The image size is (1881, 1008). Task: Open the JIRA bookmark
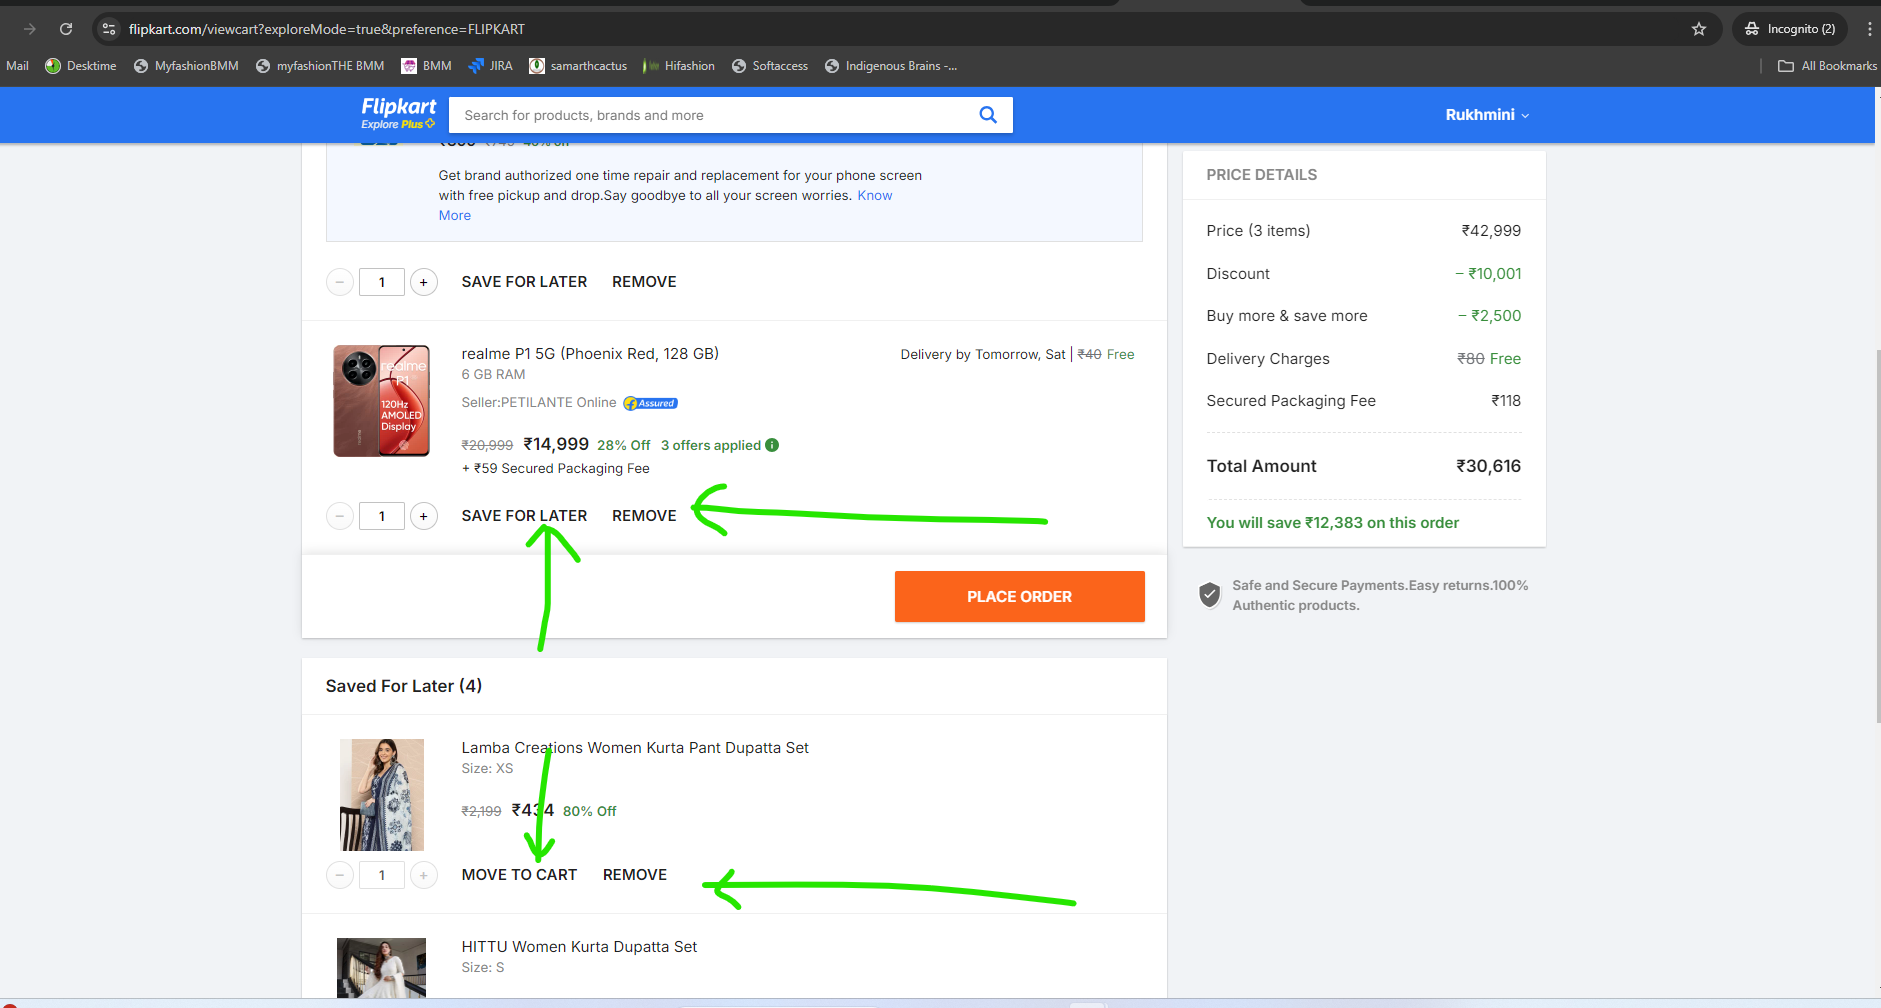point(490,66)
